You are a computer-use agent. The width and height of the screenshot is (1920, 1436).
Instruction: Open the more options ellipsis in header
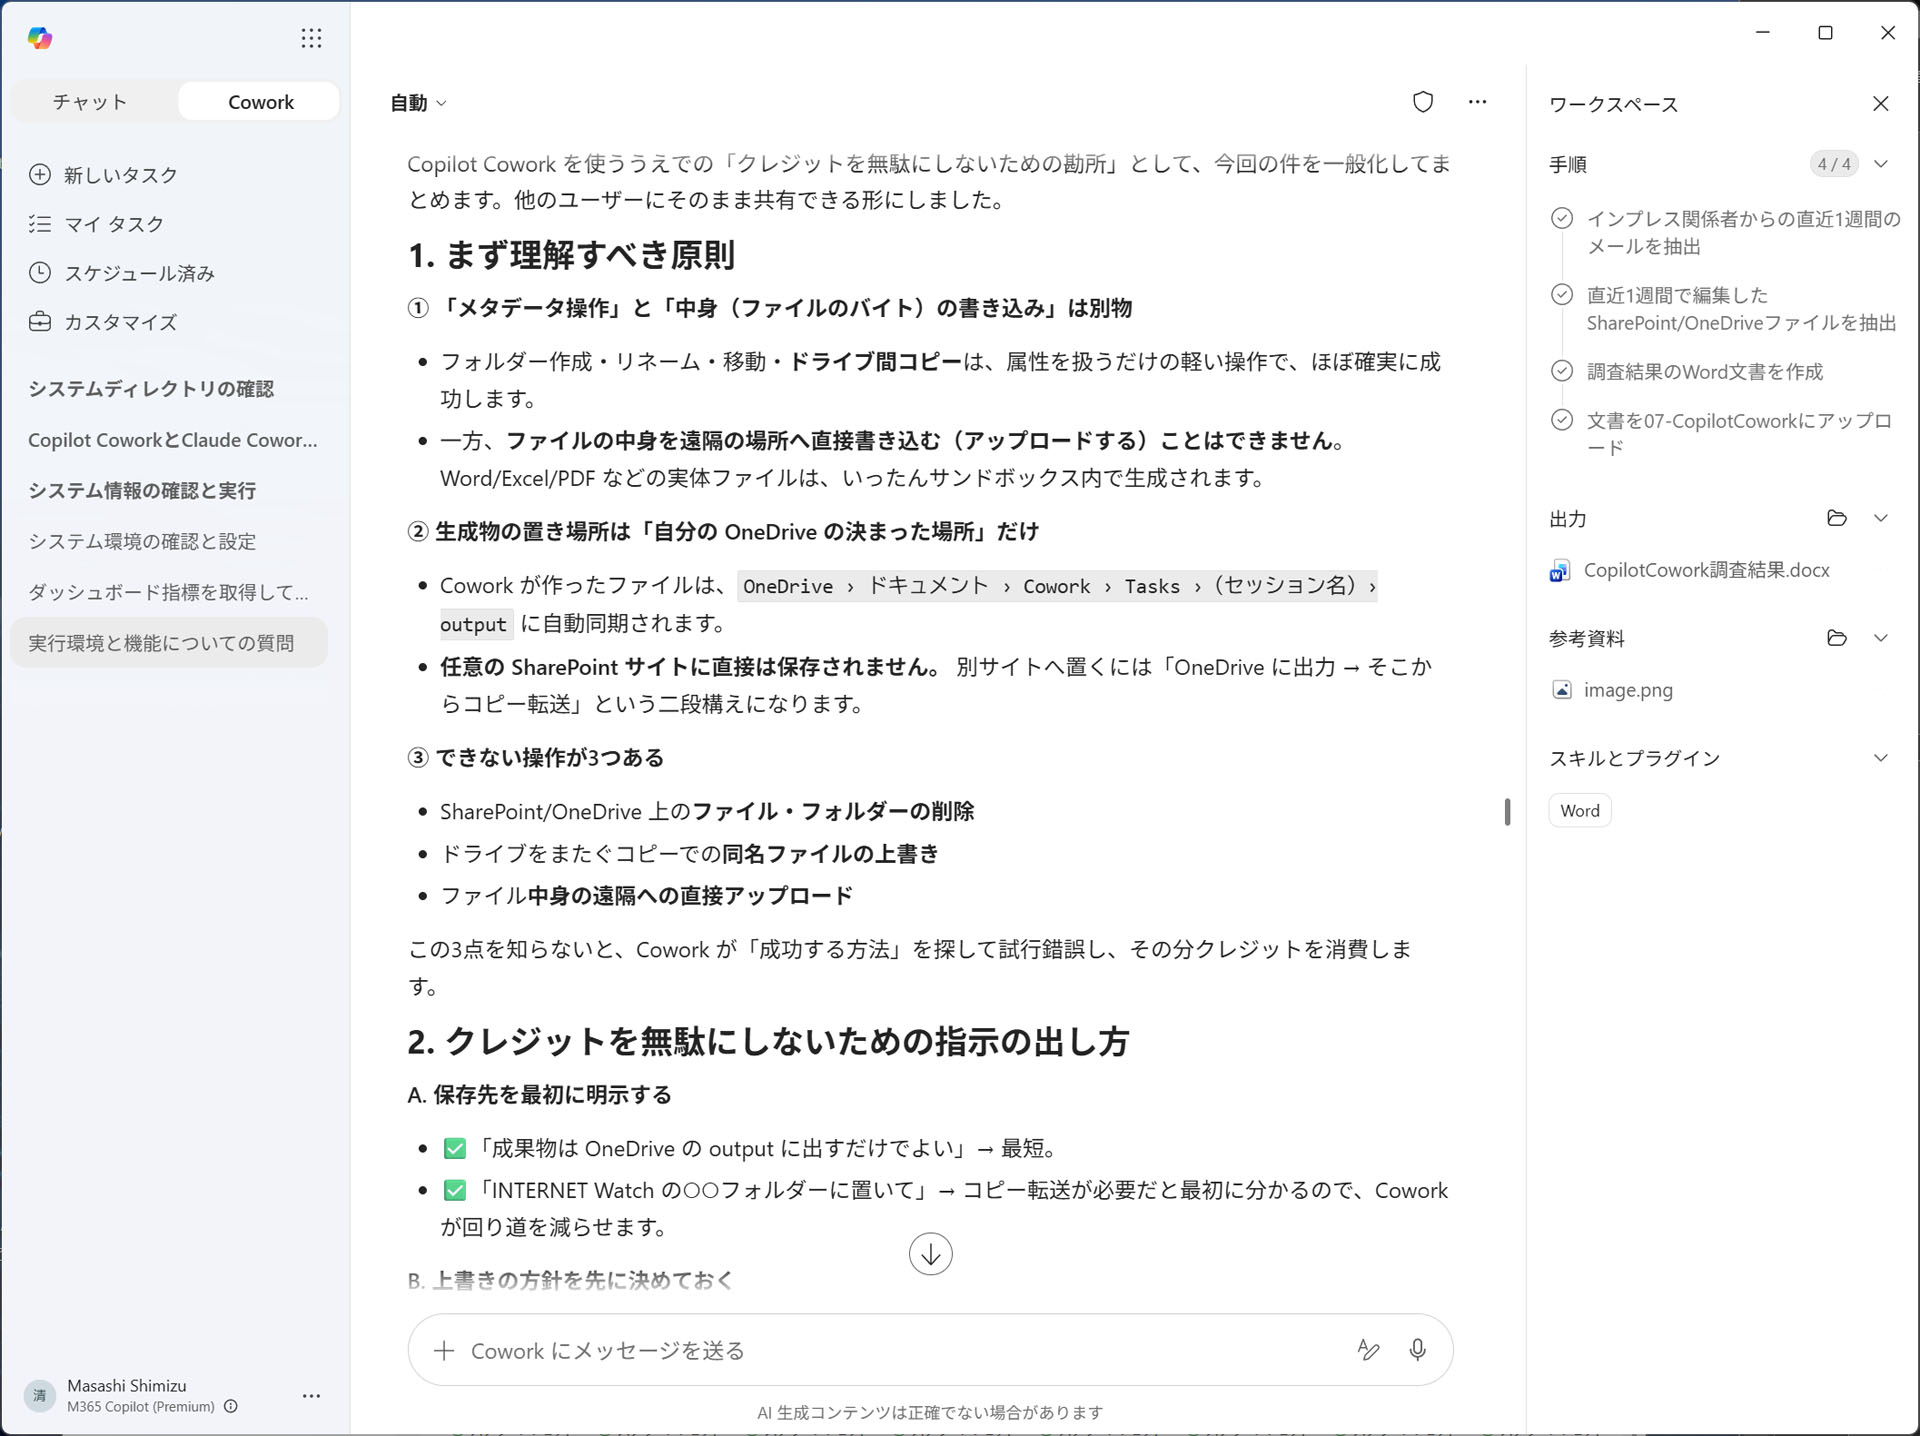click(x=1477, y=102)
